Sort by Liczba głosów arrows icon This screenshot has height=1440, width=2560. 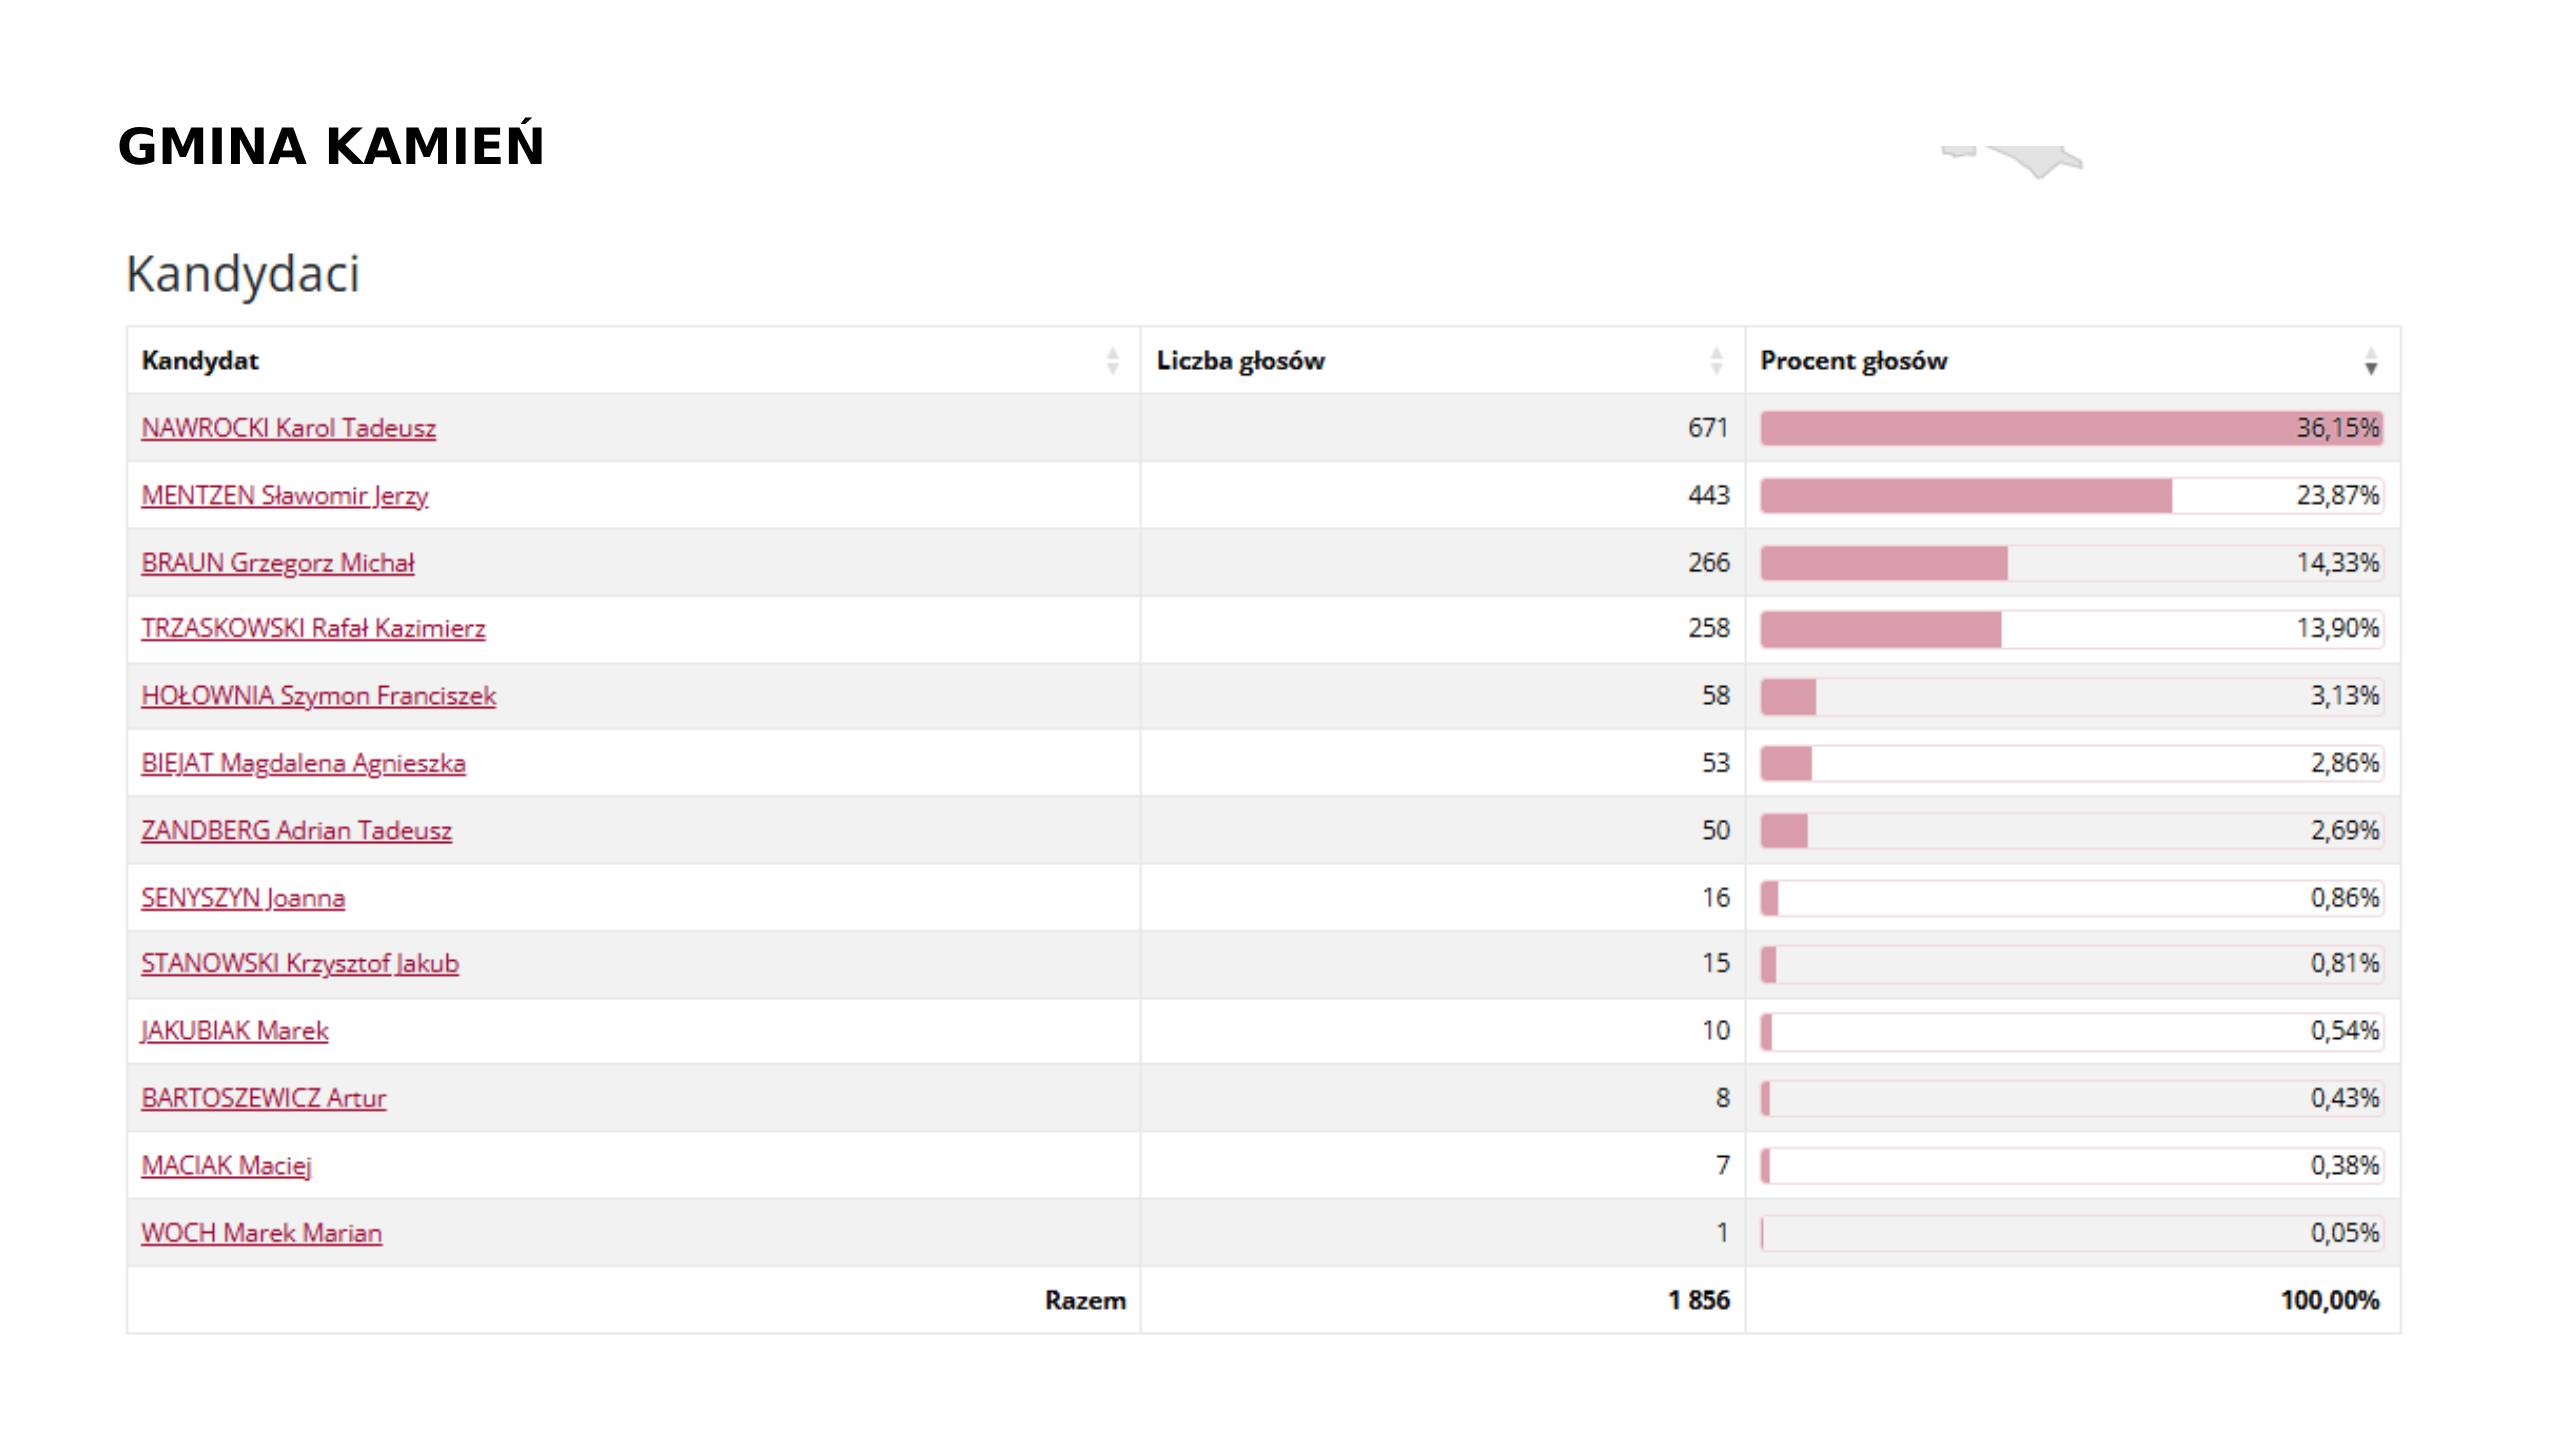coord(1716,361)
